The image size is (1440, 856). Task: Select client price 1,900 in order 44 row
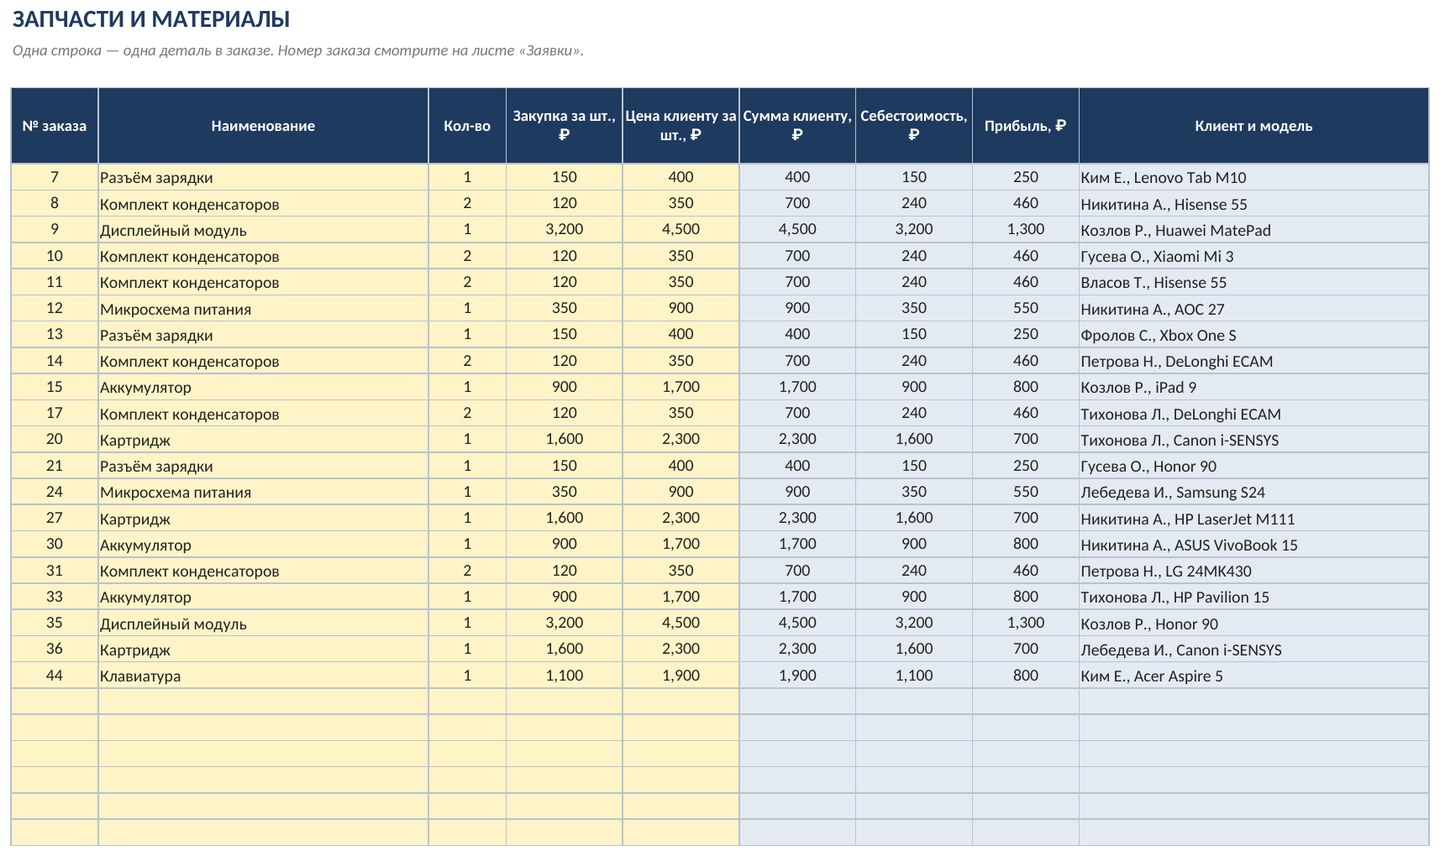click(x=681, y=676)
